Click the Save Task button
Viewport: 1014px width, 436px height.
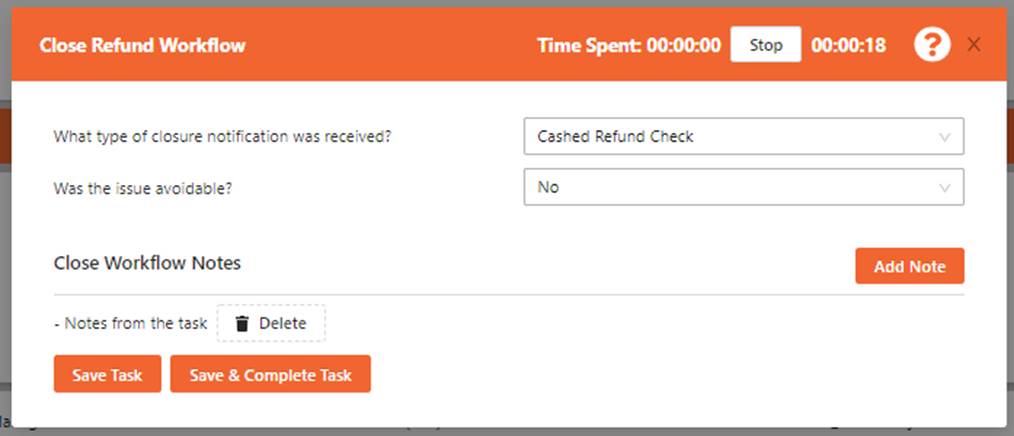point(107,376)
